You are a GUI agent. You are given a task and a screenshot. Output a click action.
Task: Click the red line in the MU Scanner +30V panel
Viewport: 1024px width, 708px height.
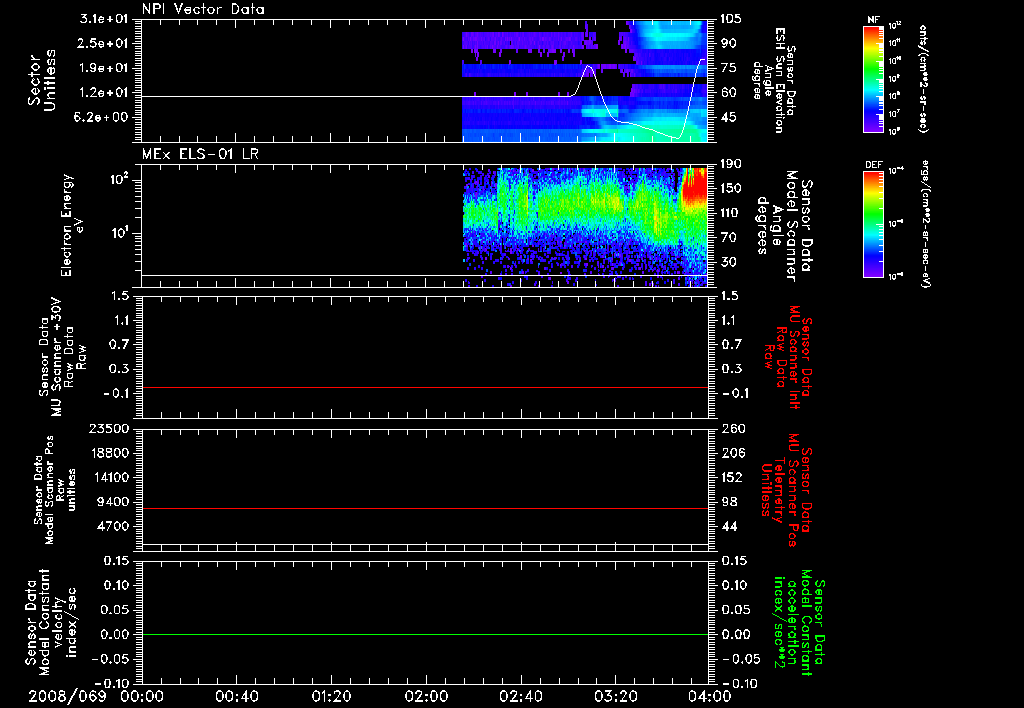click(x=425, y=387)
